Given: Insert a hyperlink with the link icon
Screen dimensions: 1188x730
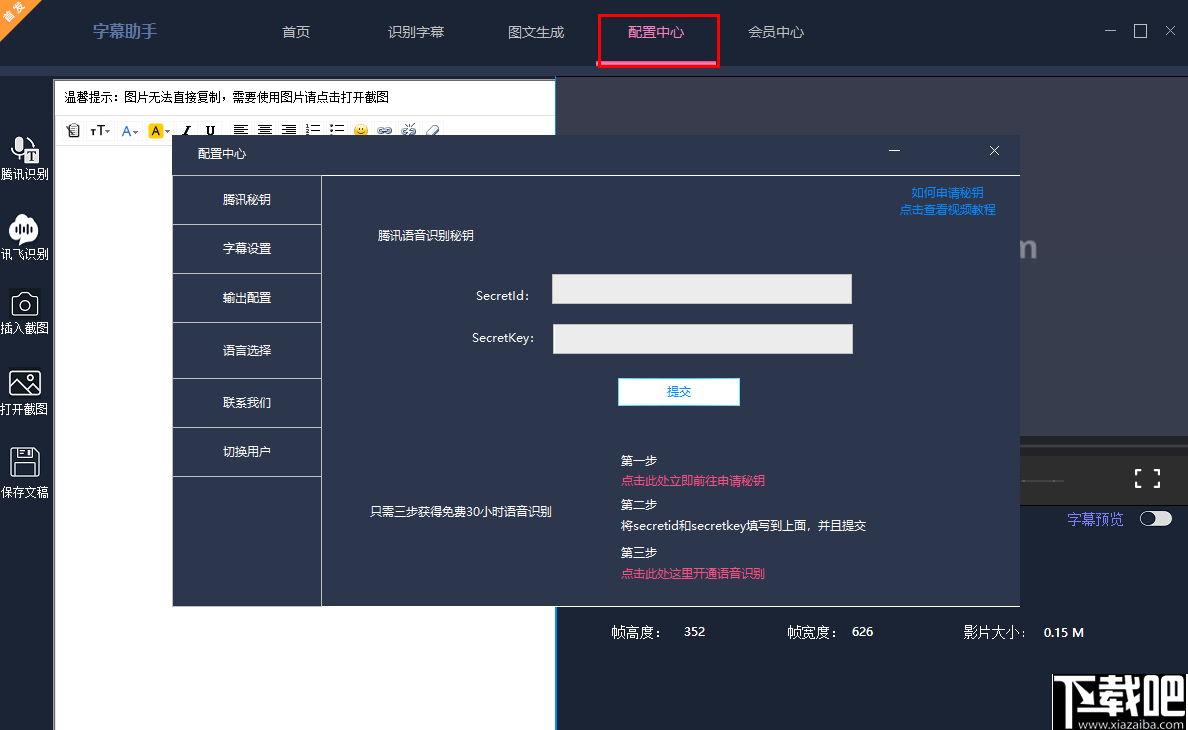Looking at the screenshot, I should [x=385, y=130].
